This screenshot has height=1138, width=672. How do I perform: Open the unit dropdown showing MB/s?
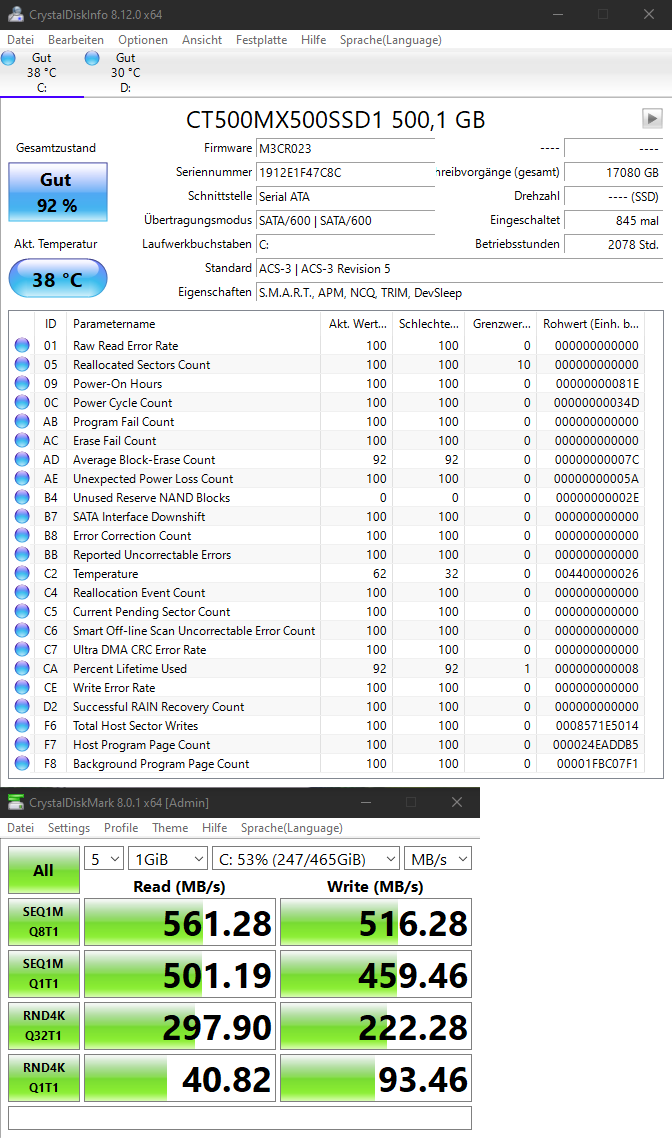[438, 859]
